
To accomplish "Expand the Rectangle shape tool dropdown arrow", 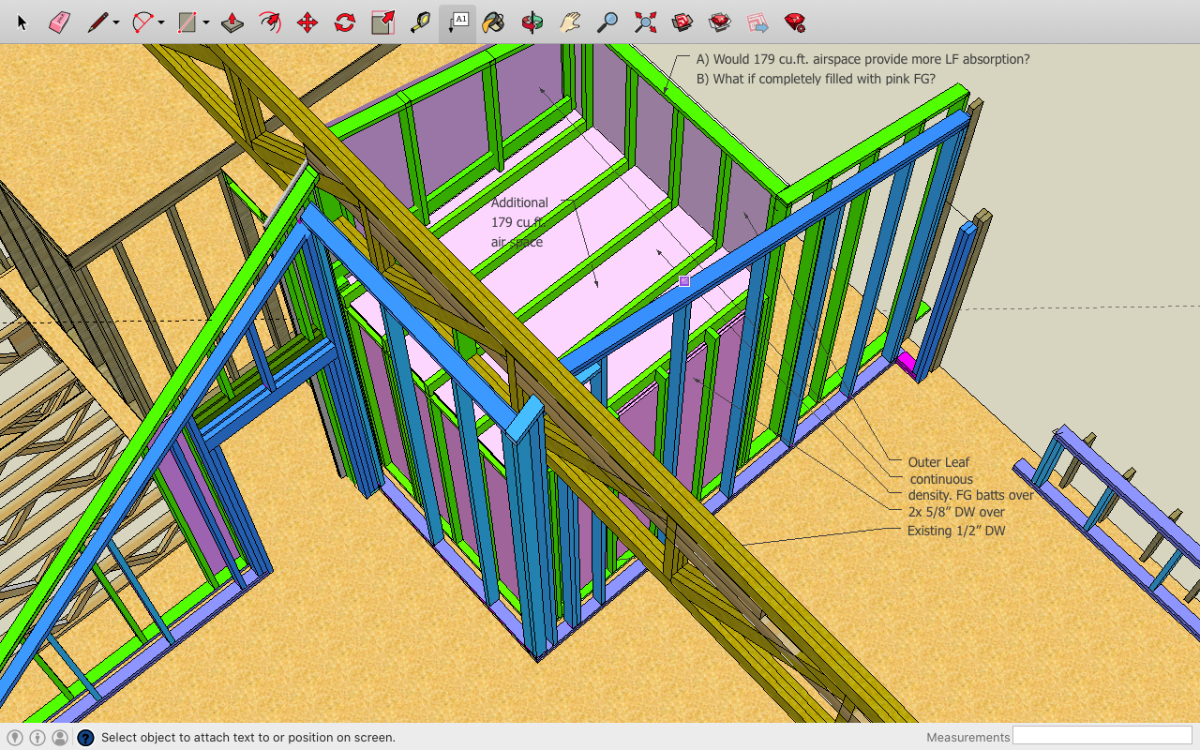I will [205, 22].
